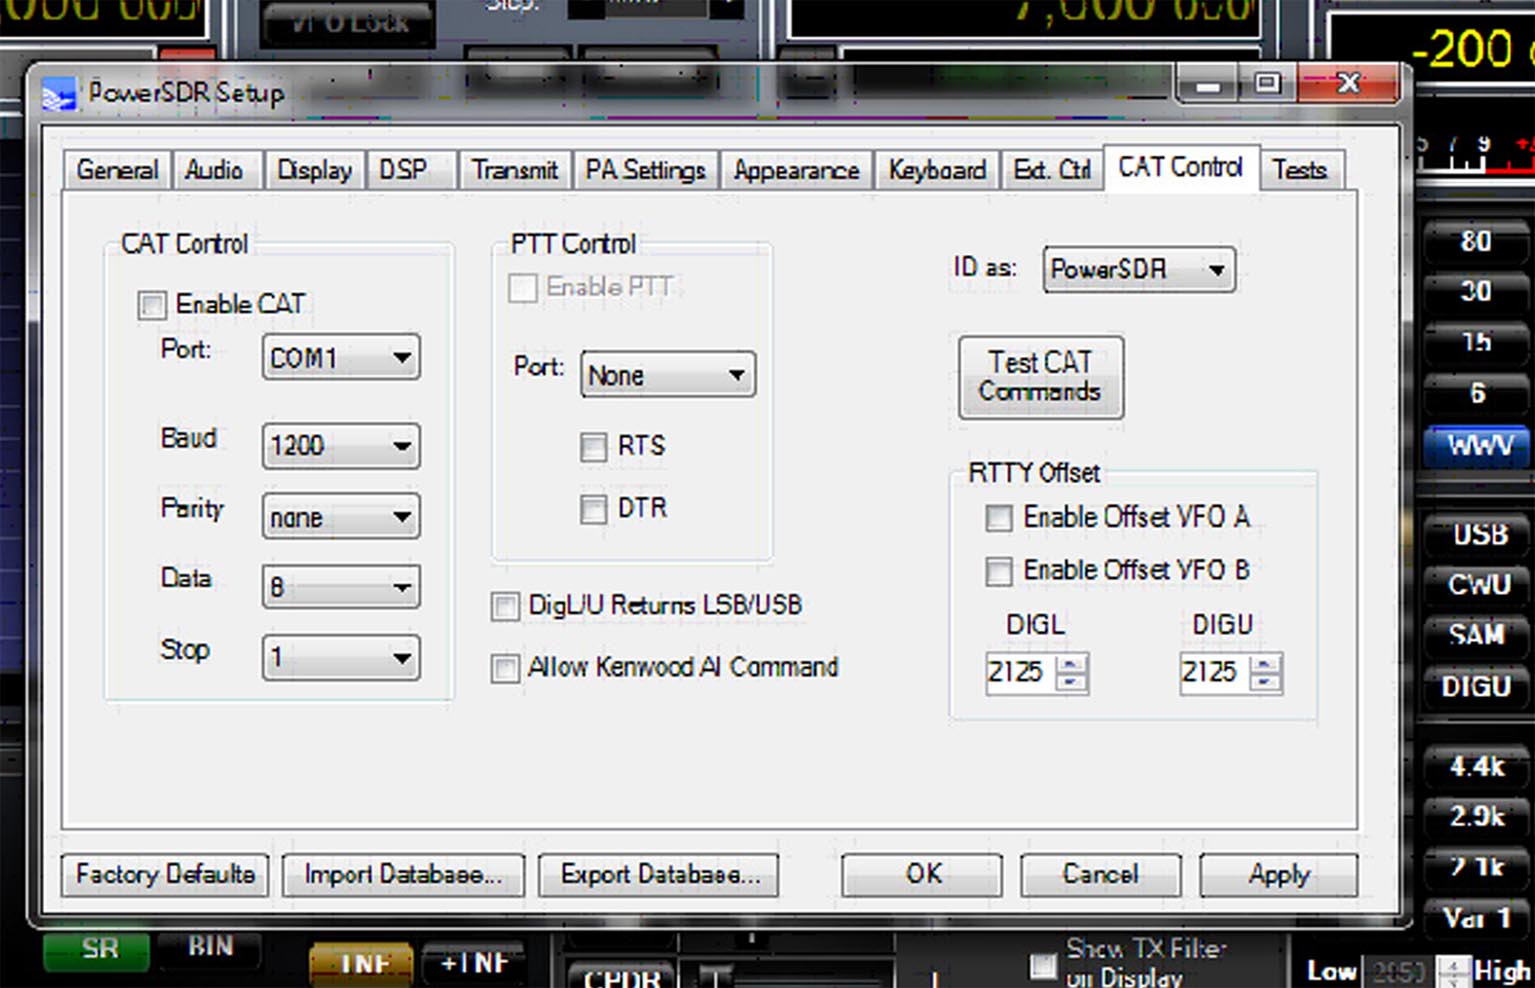Image resolution: width=1535 pixels, height=988 pixels.
Task: Check DigL/U Returns LSB/USB
Action: pos(505,606)
